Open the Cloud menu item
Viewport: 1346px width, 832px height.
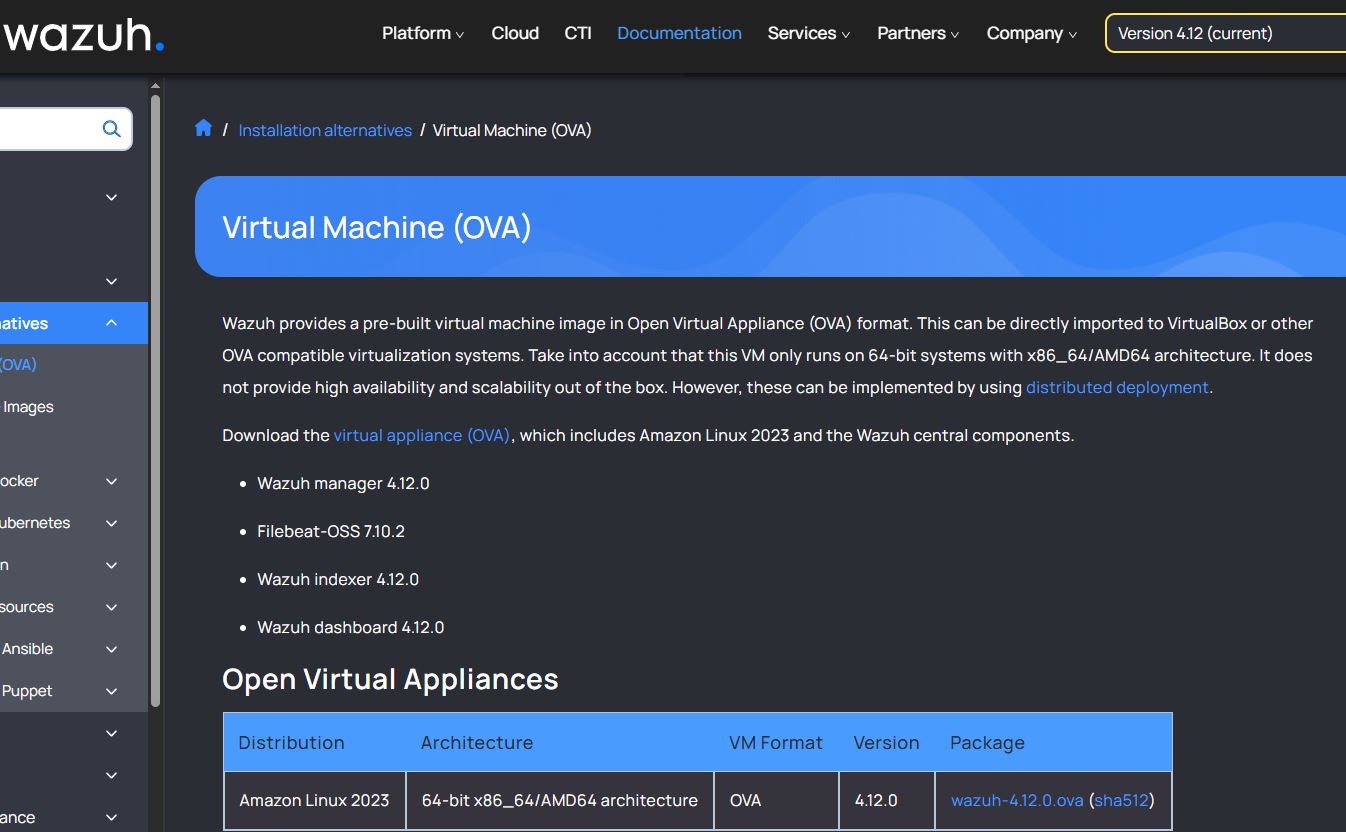point(515,33)
